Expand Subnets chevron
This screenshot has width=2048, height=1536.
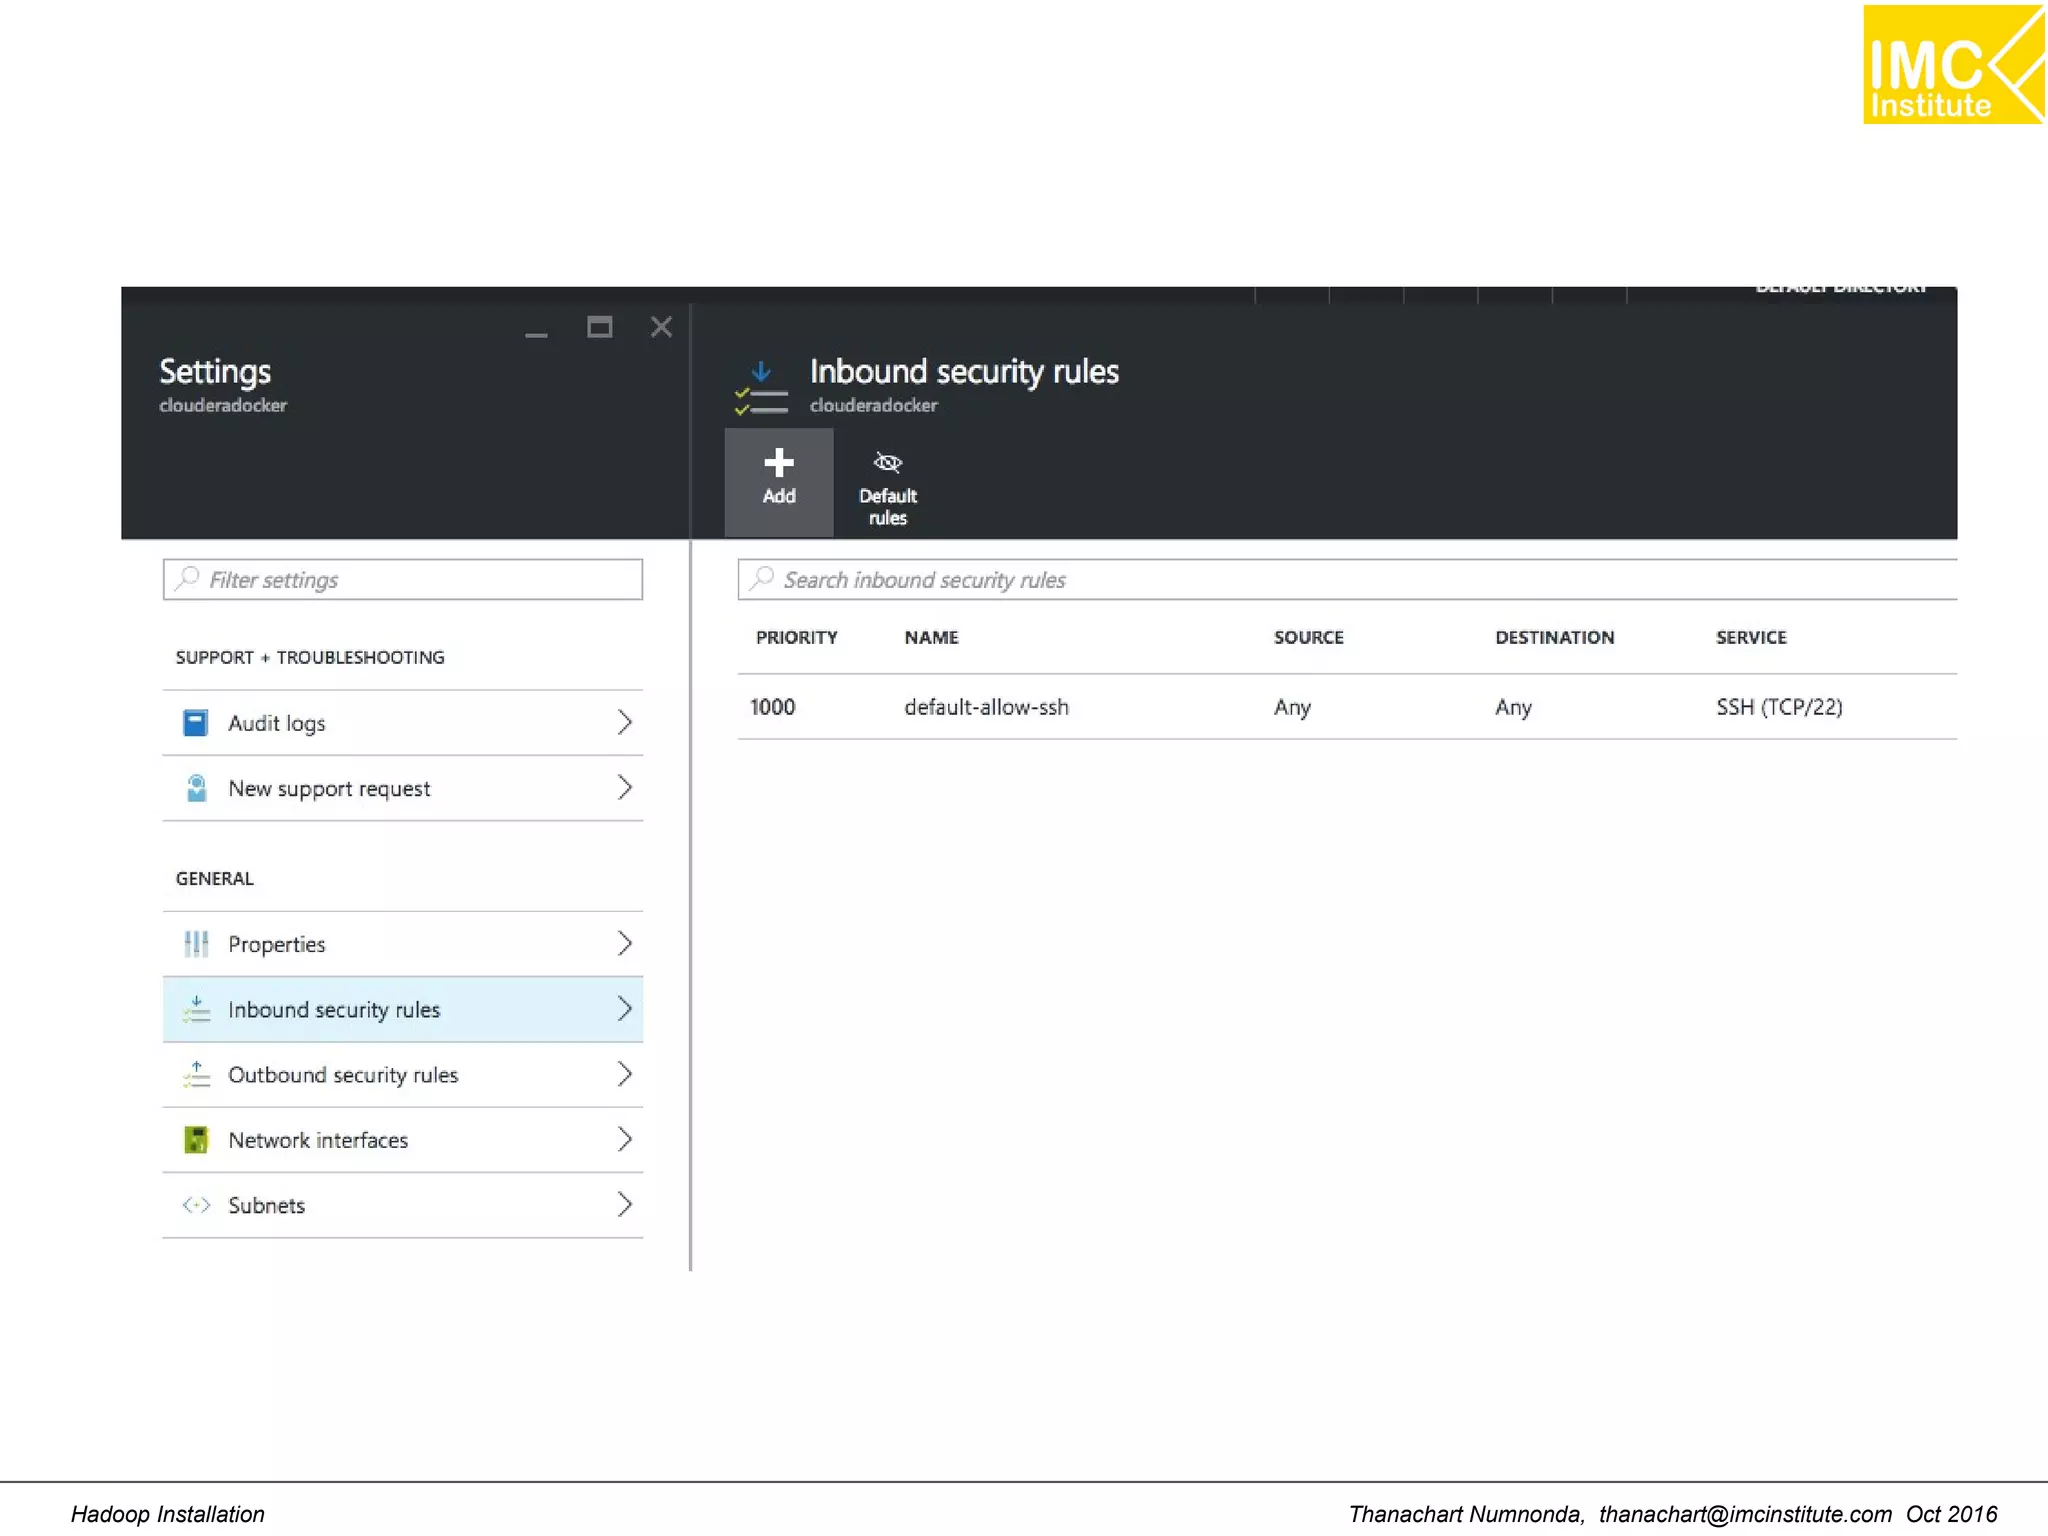pos(624,1205)
